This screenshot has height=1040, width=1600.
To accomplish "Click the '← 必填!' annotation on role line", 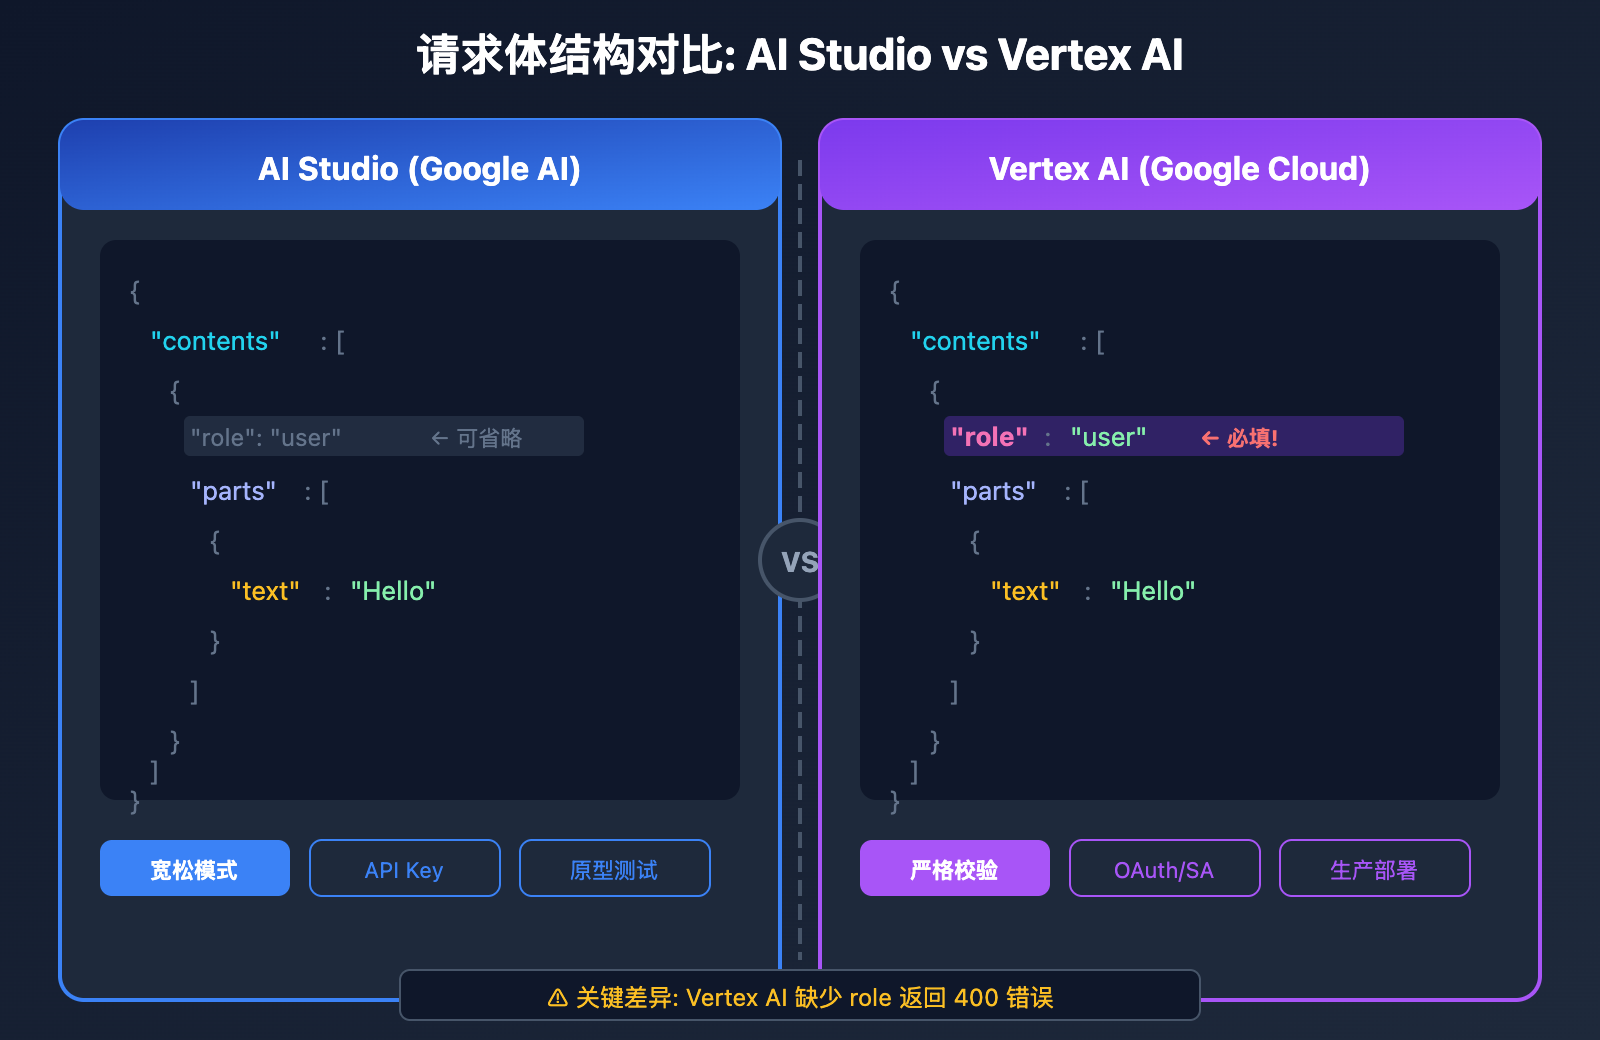I will click(x=1240, y=437).
